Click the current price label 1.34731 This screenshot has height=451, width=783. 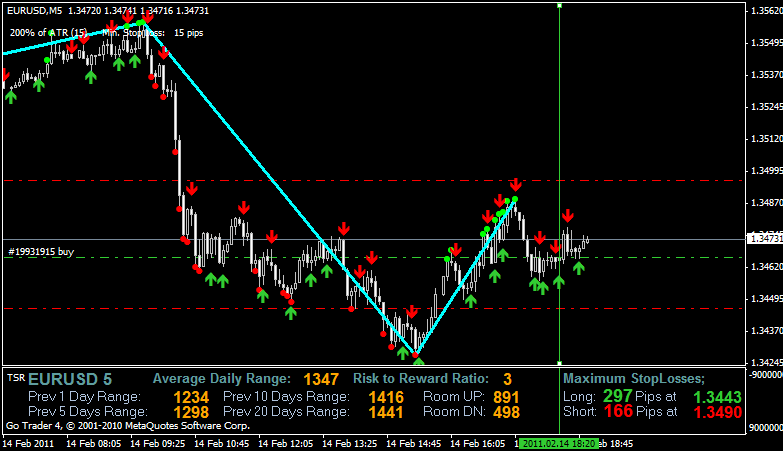tap(766, 239)
